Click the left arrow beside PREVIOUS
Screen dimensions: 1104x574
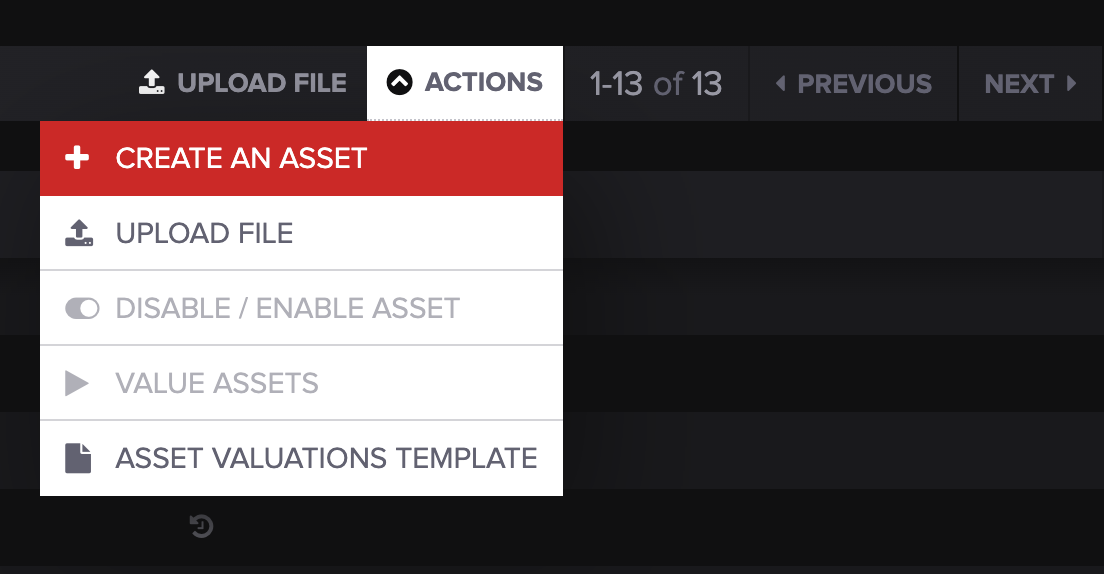[781, 83]
